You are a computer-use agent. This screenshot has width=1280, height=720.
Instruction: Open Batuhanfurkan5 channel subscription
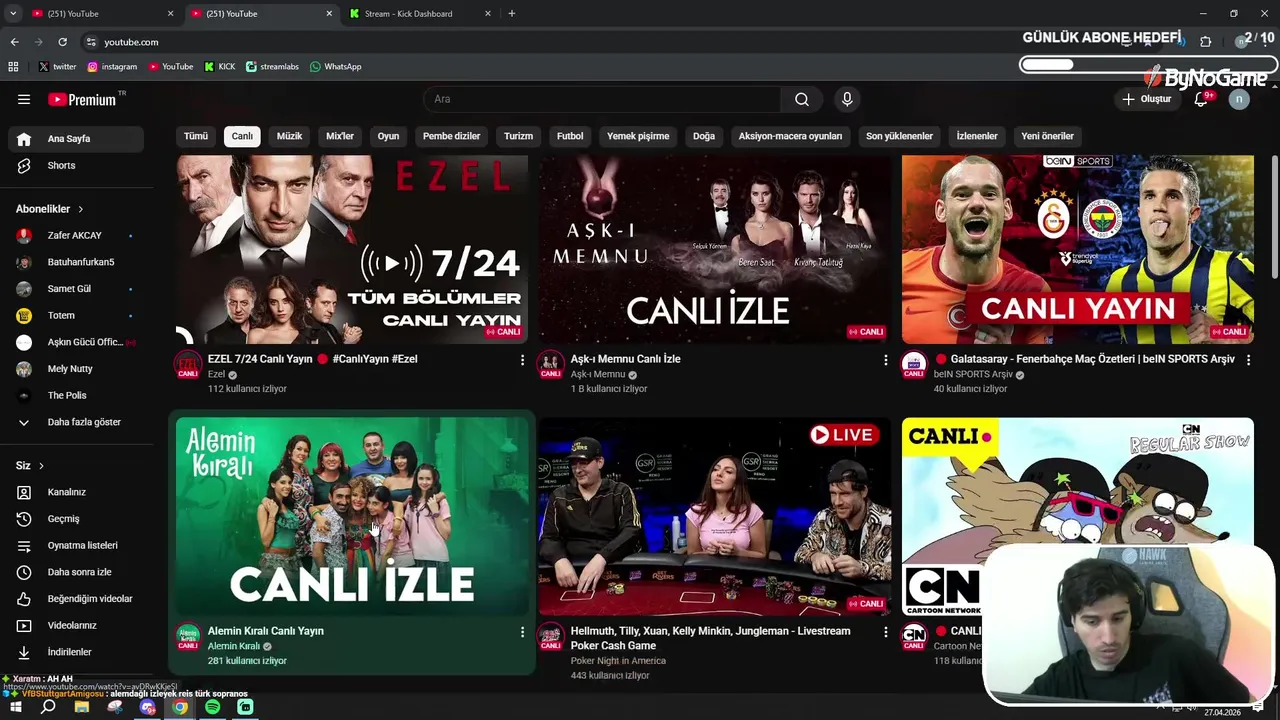point(75,262)
